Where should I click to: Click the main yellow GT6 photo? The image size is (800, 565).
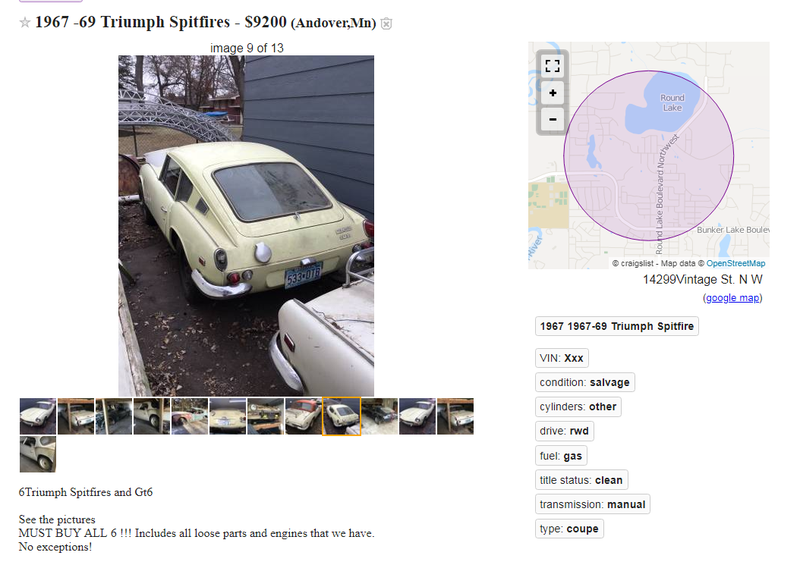coord(246,226)
